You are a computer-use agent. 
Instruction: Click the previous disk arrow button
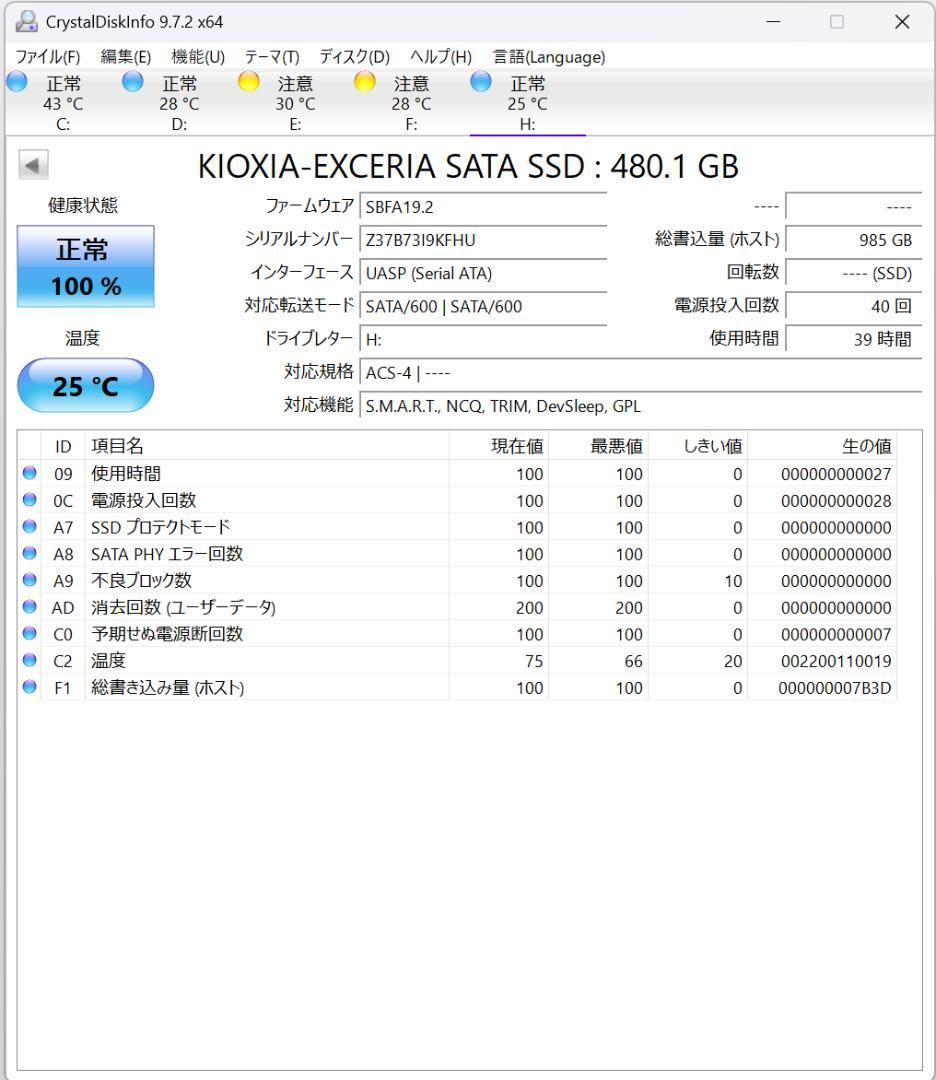pyautogui.click(x=32, y=165)
